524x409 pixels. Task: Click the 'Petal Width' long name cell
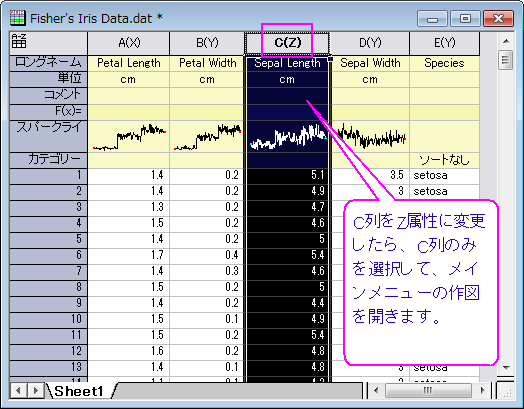point(207,63)
